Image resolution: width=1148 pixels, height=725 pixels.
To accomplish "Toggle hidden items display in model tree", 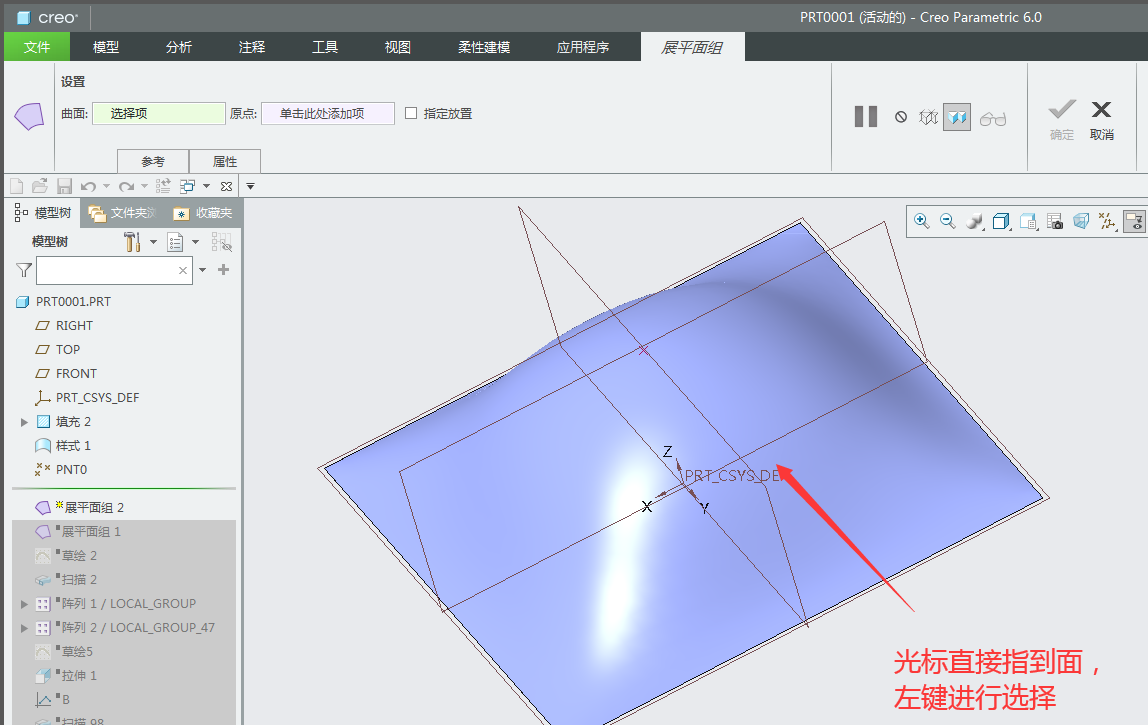I will pos(222,242).
